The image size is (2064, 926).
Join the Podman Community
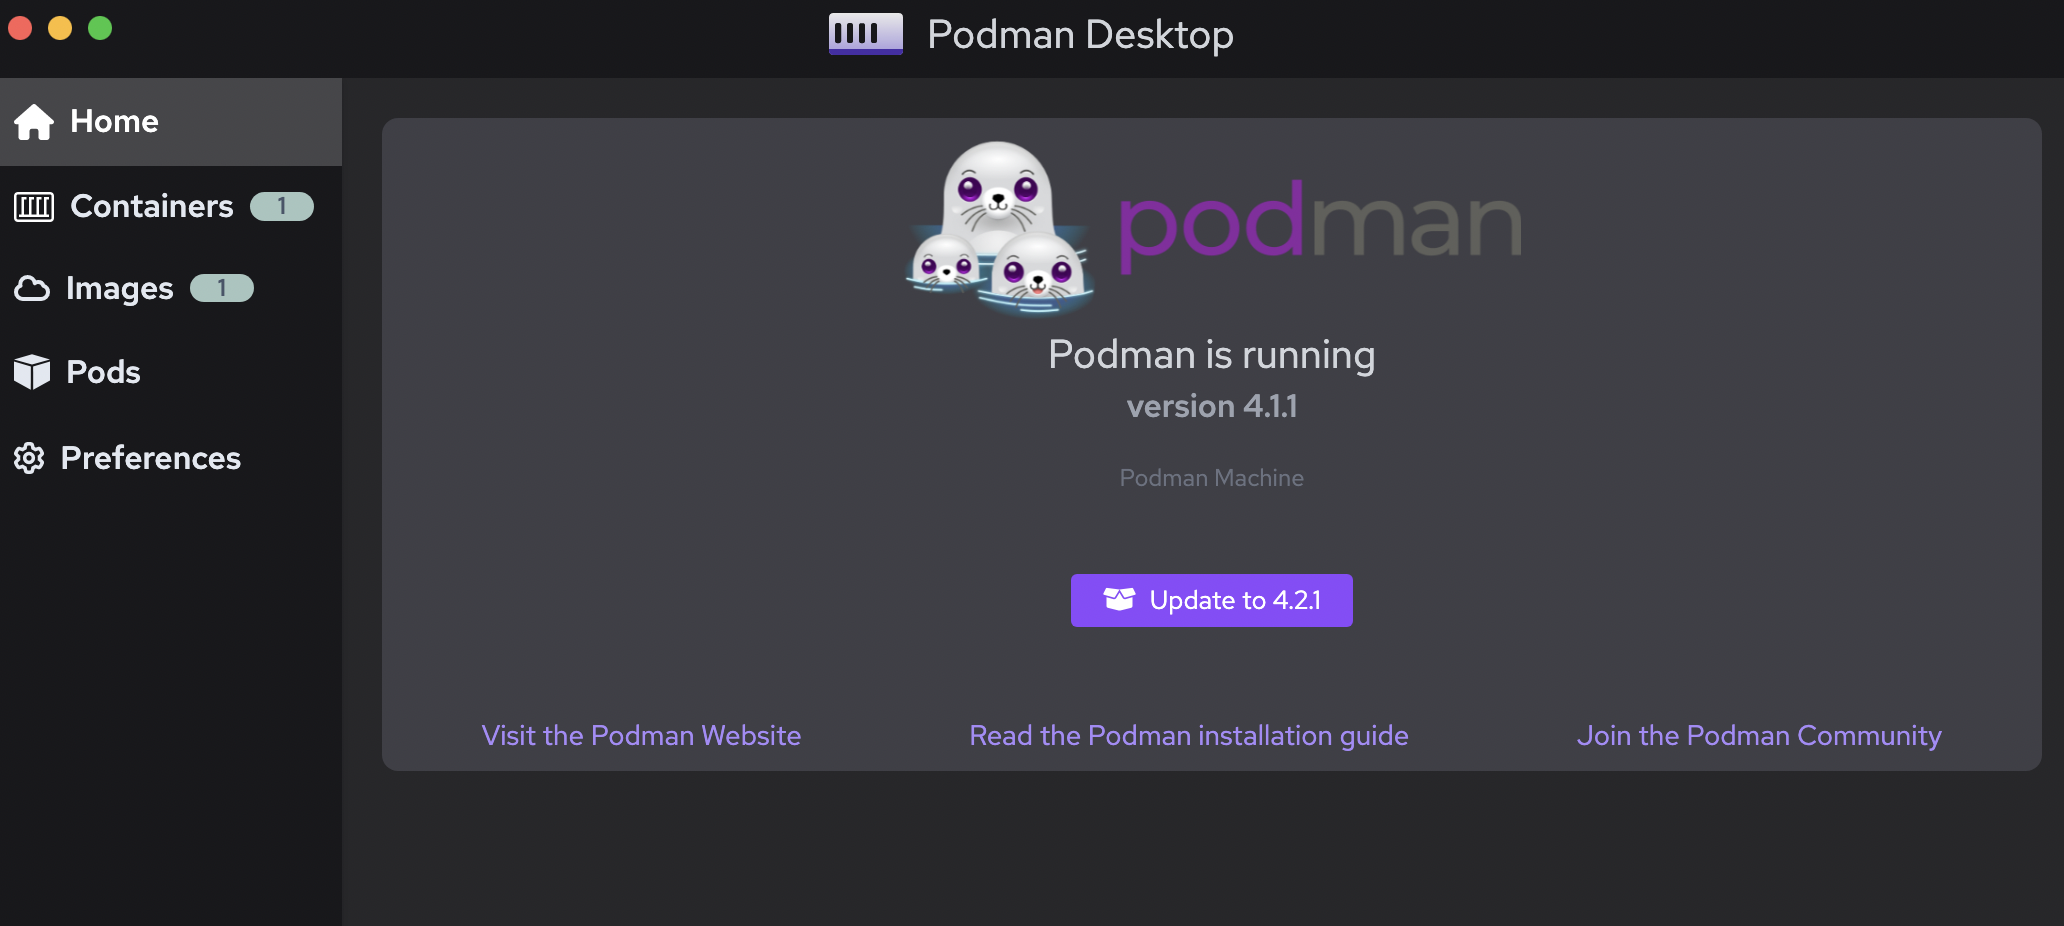pos(1759,735)
